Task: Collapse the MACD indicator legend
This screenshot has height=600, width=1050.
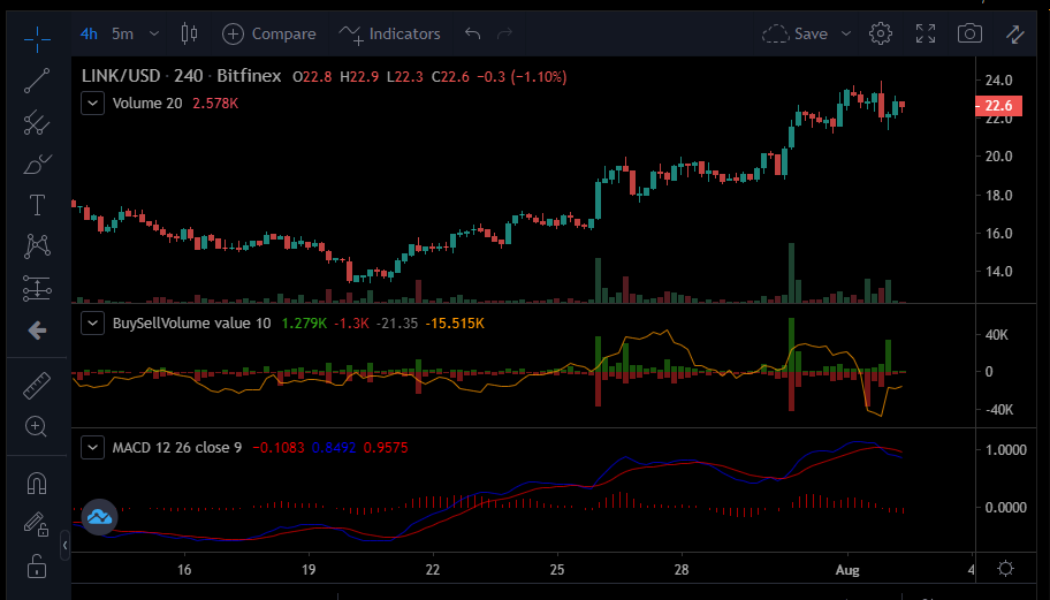Action: [x=93, y=447]
